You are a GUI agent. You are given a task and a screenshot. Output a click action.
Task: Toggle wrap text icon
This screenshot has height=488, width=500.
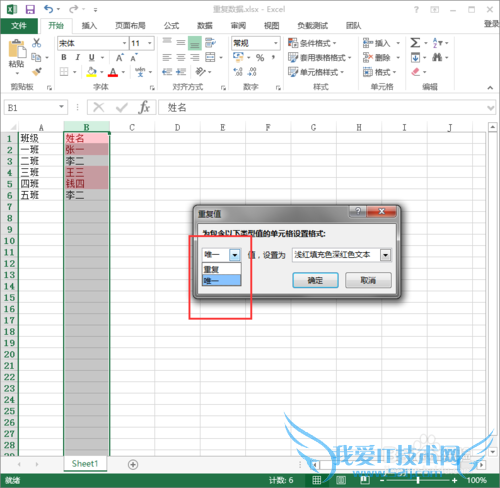click(210, 43)
